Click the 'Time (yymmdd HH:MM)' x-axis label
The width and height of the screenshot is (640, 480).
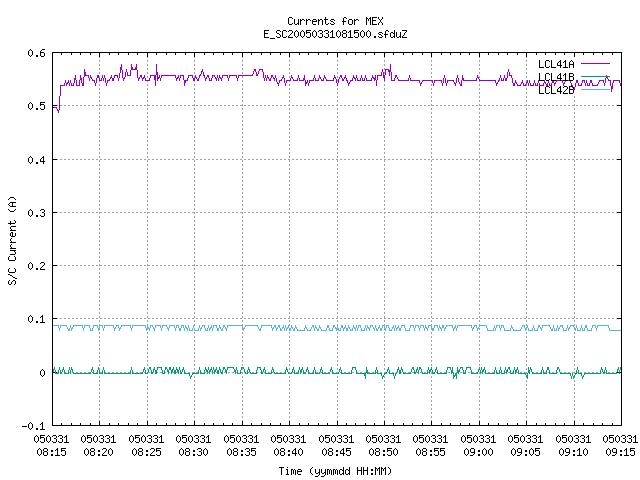tap(335, 471)
